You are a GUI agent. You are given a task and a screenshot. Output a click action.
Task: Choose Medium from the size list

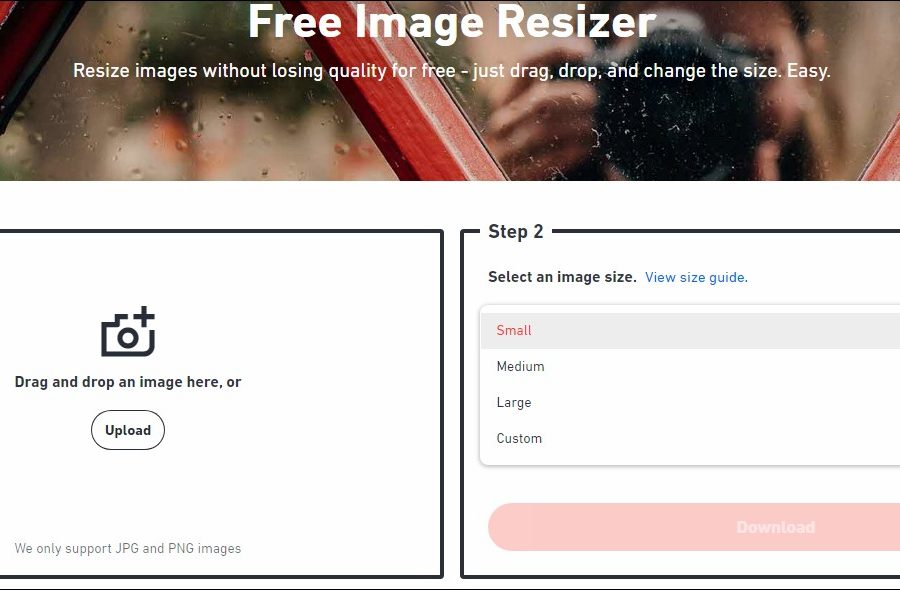690,366
